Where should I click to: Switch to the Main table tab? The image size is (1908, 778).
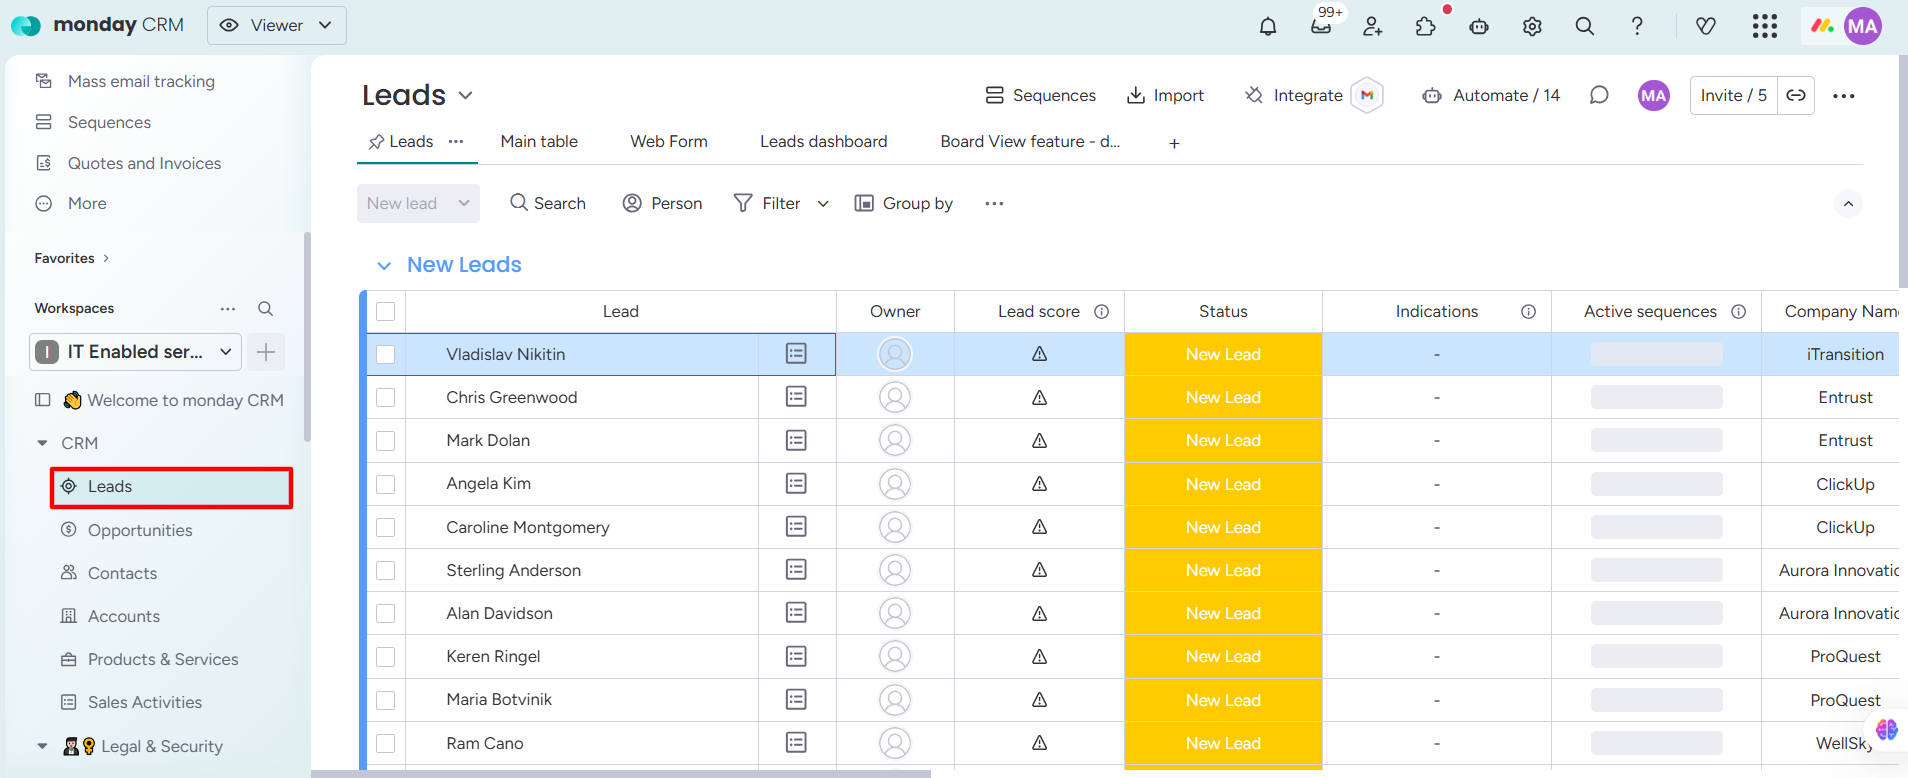pyautogui.click(x=539, y=142)
